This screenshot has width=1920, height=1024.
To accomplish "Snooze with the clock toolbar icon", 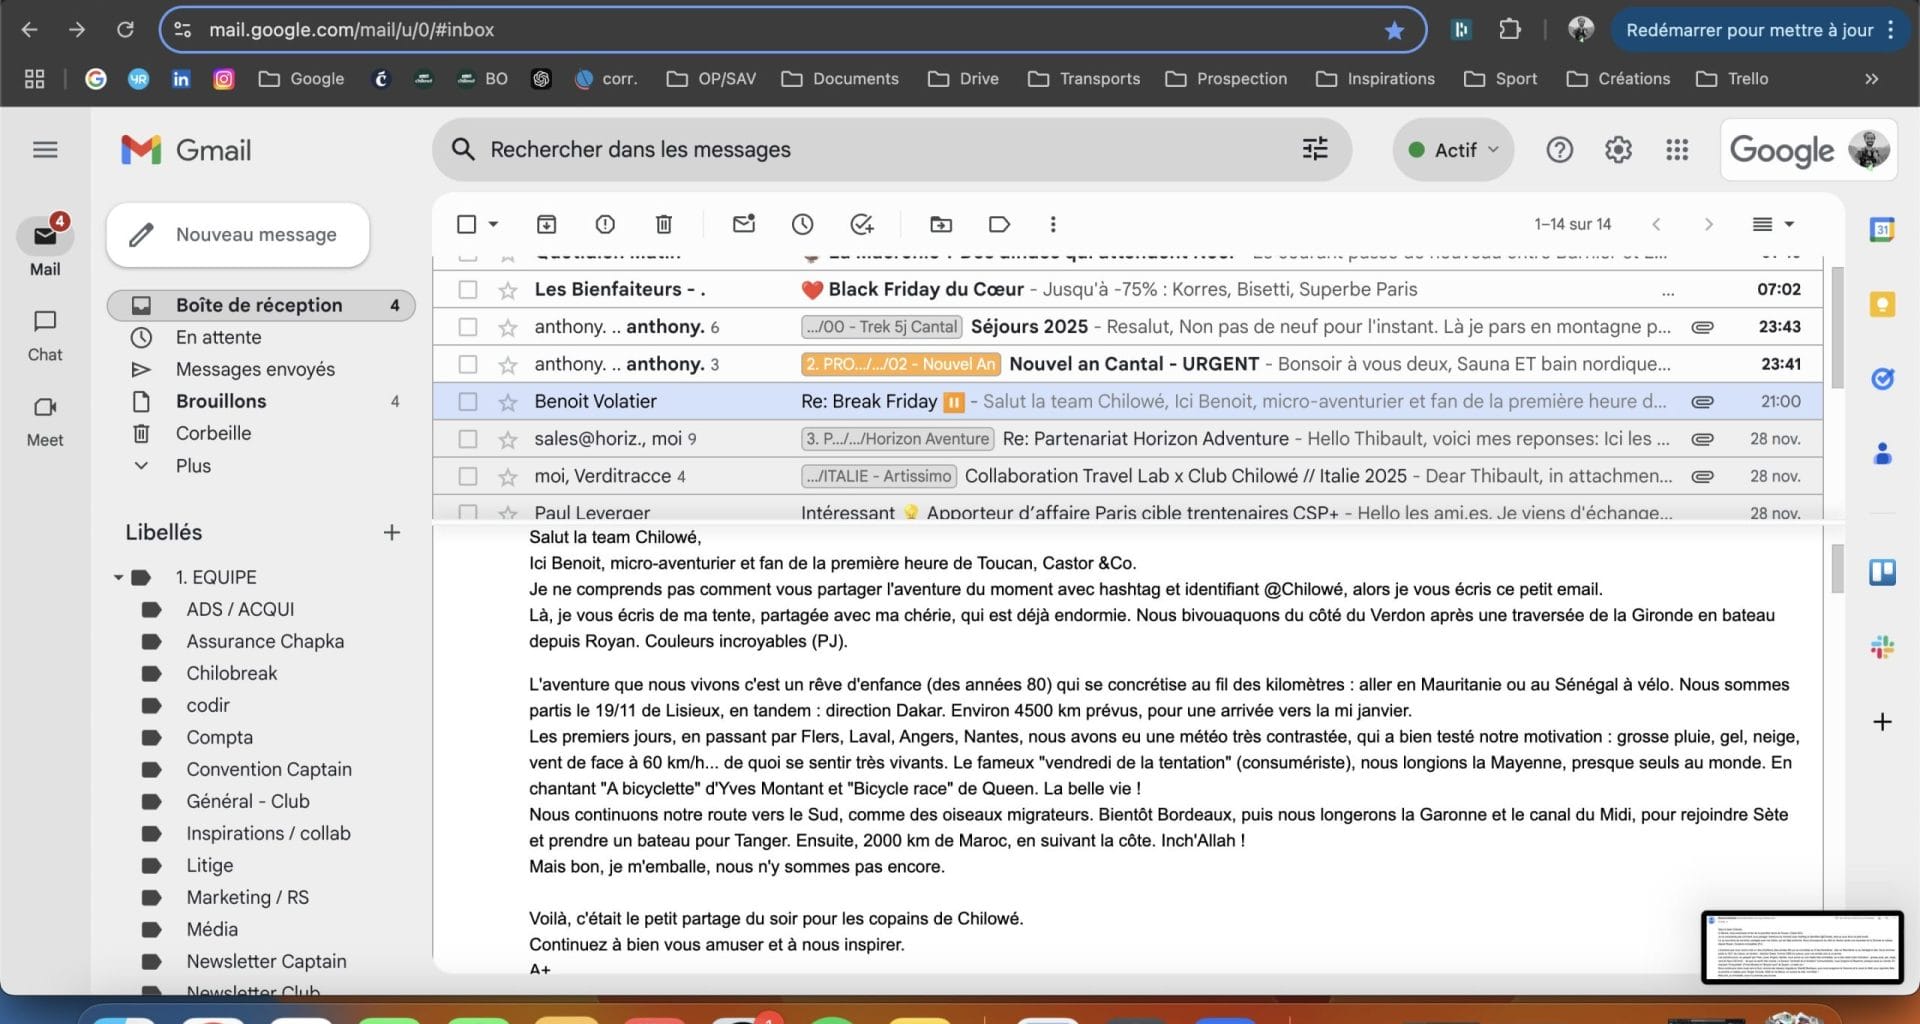I will (x=803, y=224).
